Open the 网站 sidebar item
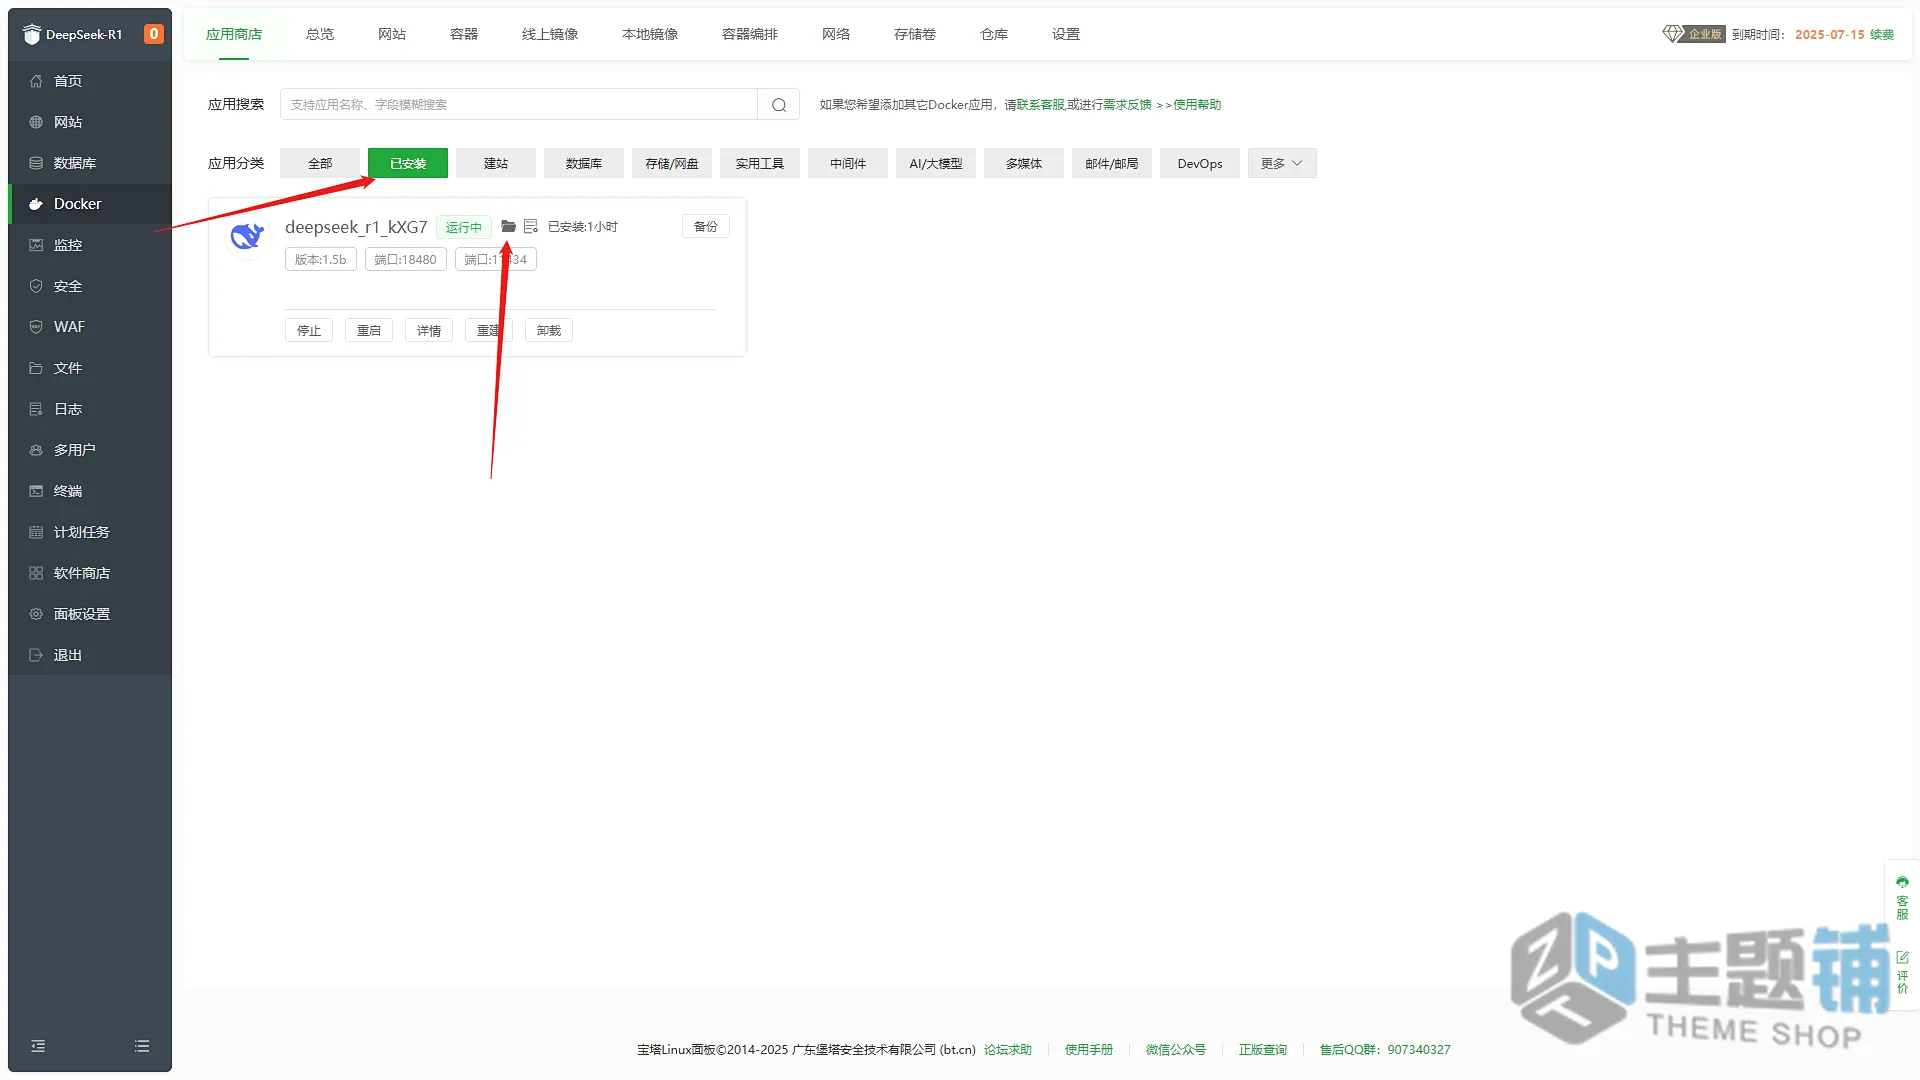Image resolution: width=1920 pixels, height=1080 pixels. tap(90, 122)
